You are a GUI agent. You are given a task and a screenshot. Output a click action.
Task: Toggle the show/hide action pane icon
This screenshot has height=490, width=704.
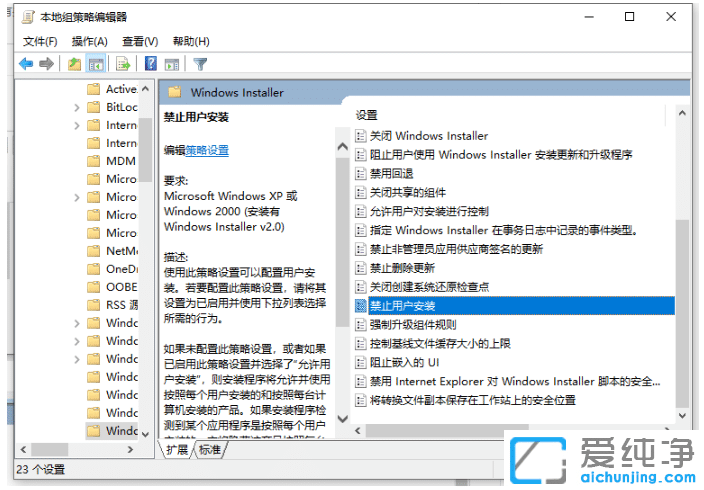172,64
